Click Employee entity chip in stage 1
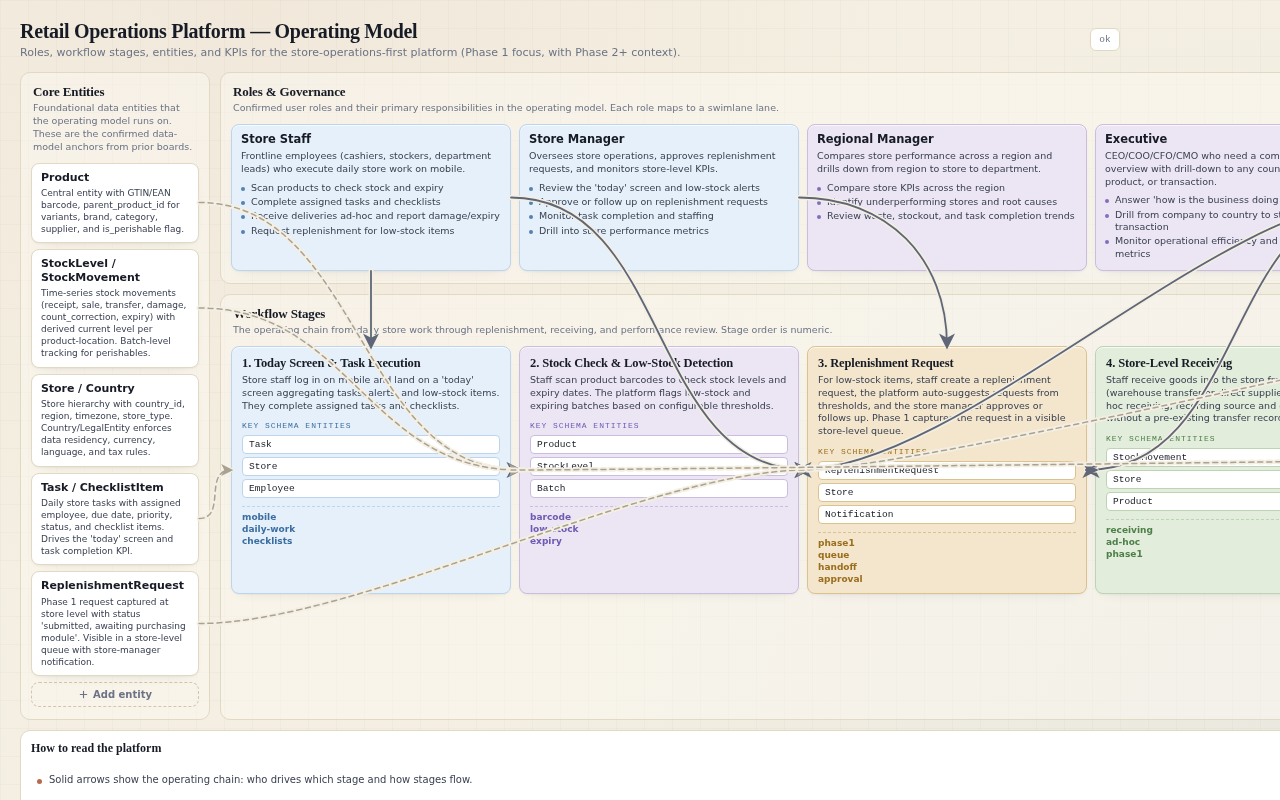This screenshot has width=1280, height=800. [x=371, y=488]
